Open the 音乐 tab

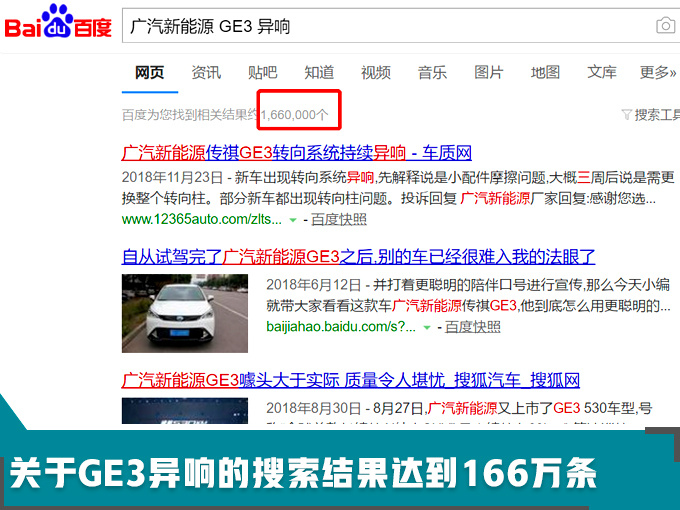click(x=432, y=72)
